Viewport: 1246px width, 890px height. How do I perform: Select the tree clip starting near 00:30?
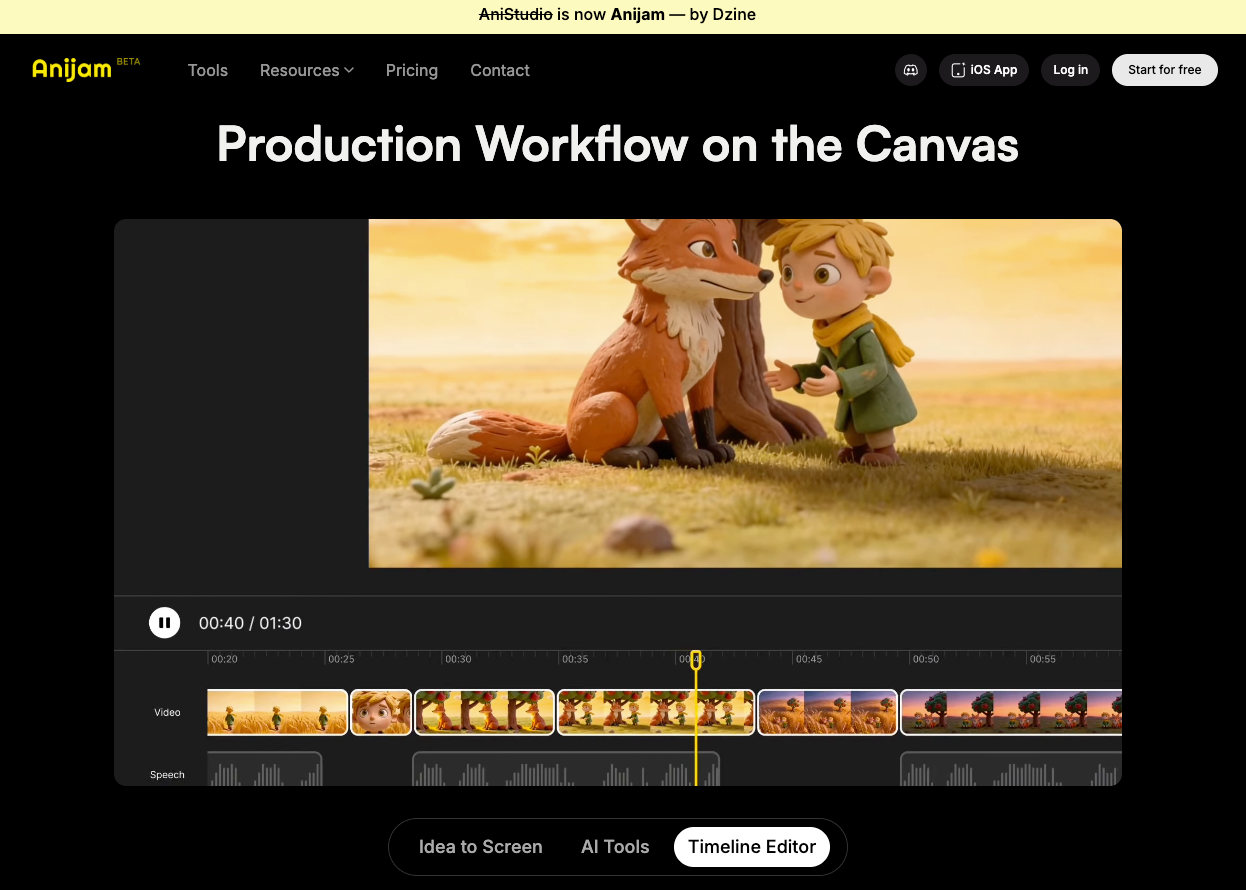[x=484, y=712]
